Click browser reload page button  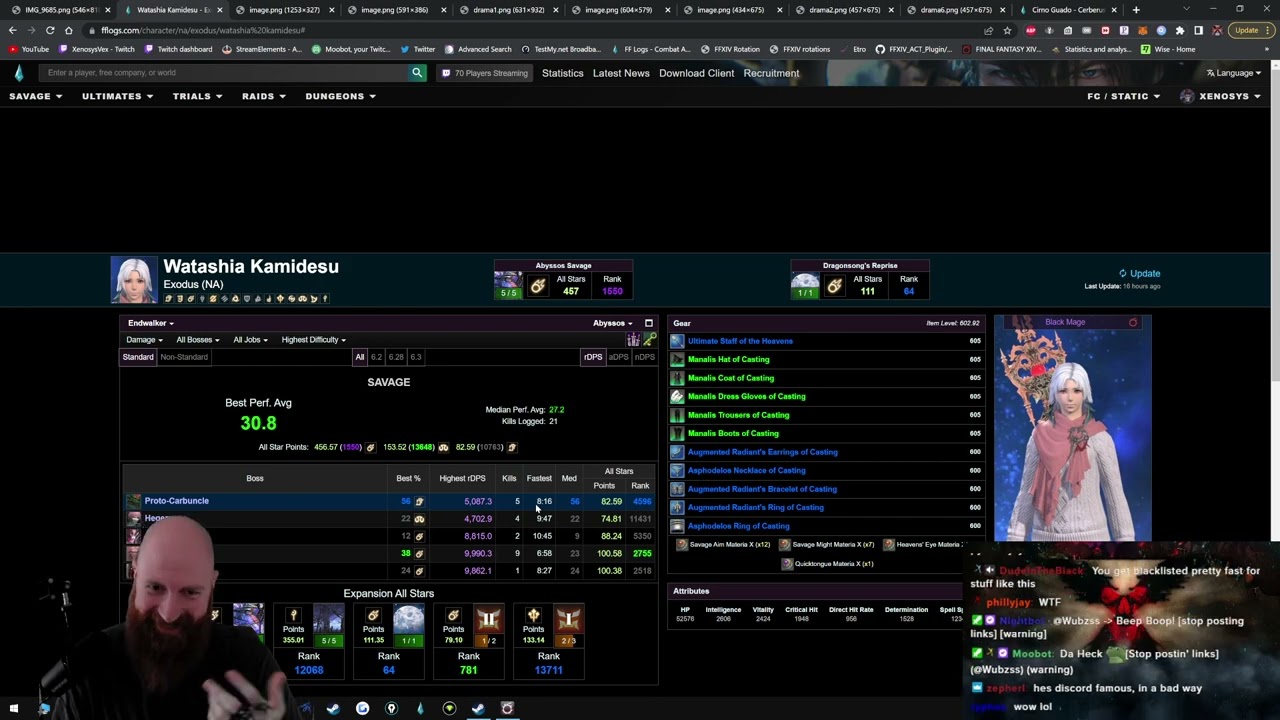[50, 30]
